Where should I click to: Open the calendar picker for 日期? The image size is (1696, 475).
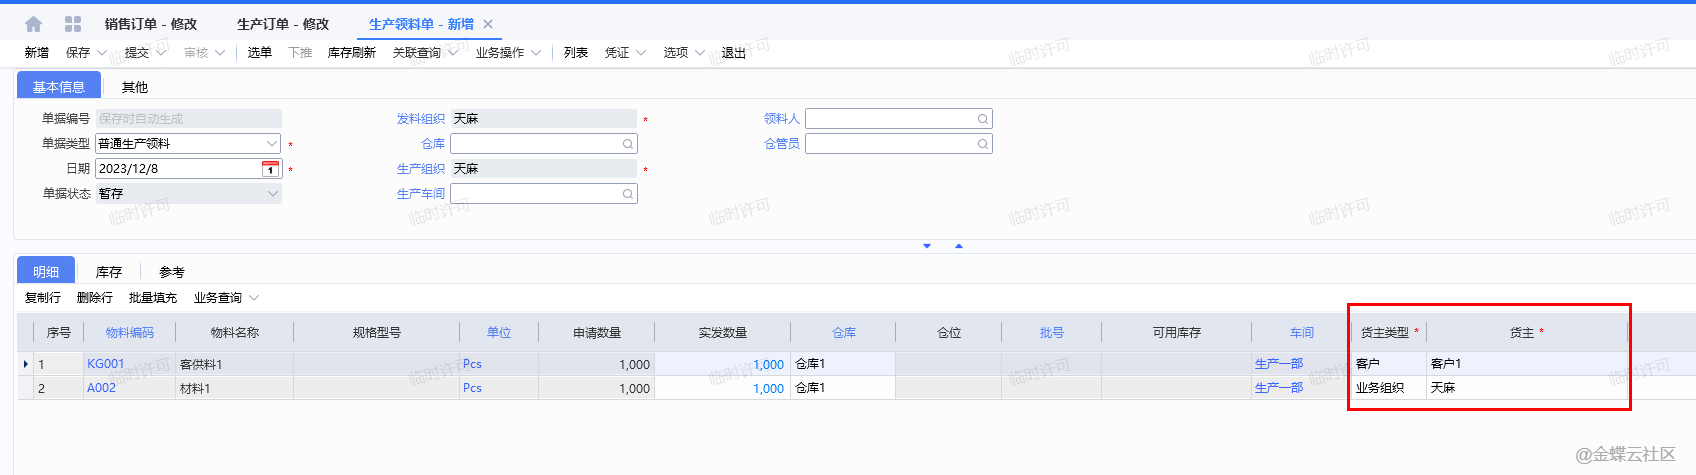point(270,169)
